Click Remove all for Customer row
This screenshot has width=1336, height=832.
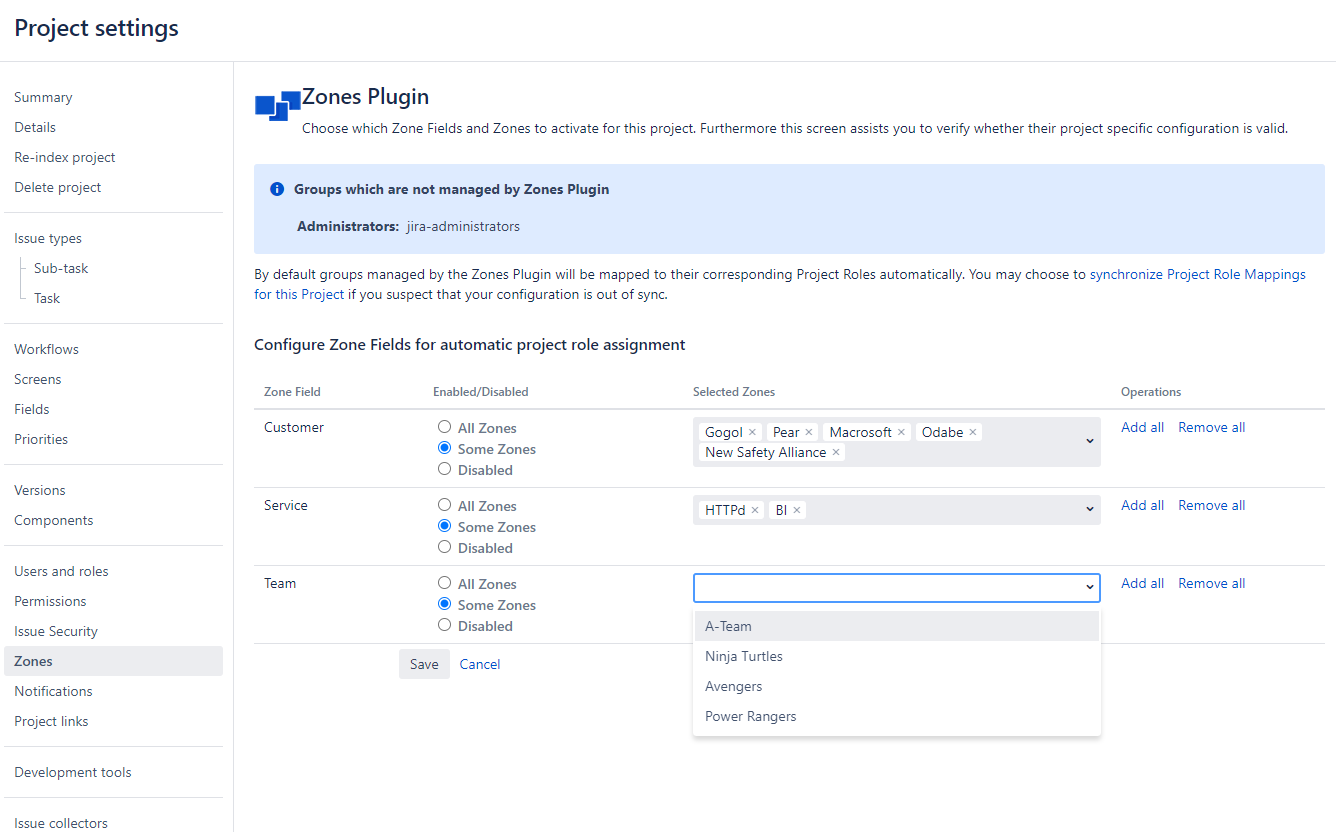[x=1211, y=427]
